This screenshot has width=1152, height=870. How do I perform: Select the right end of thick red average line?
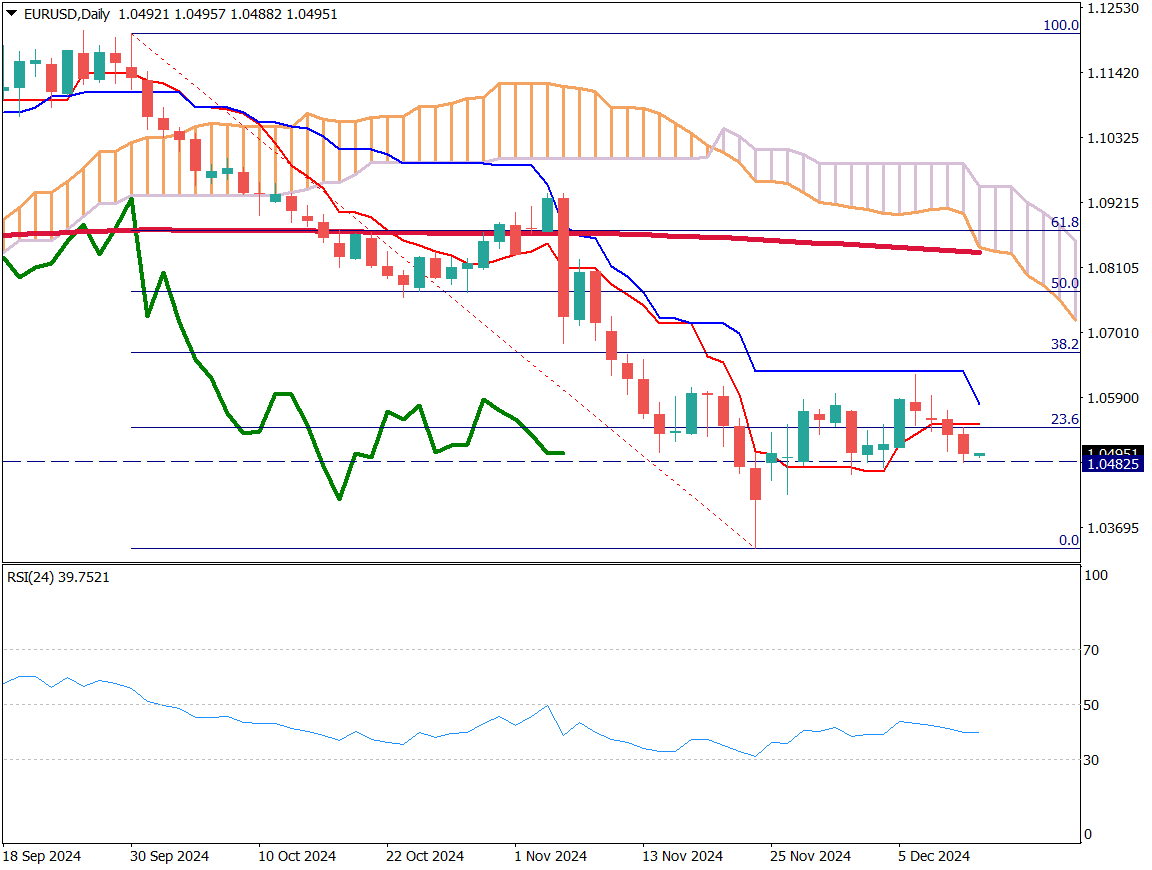(x=978, y=252)
